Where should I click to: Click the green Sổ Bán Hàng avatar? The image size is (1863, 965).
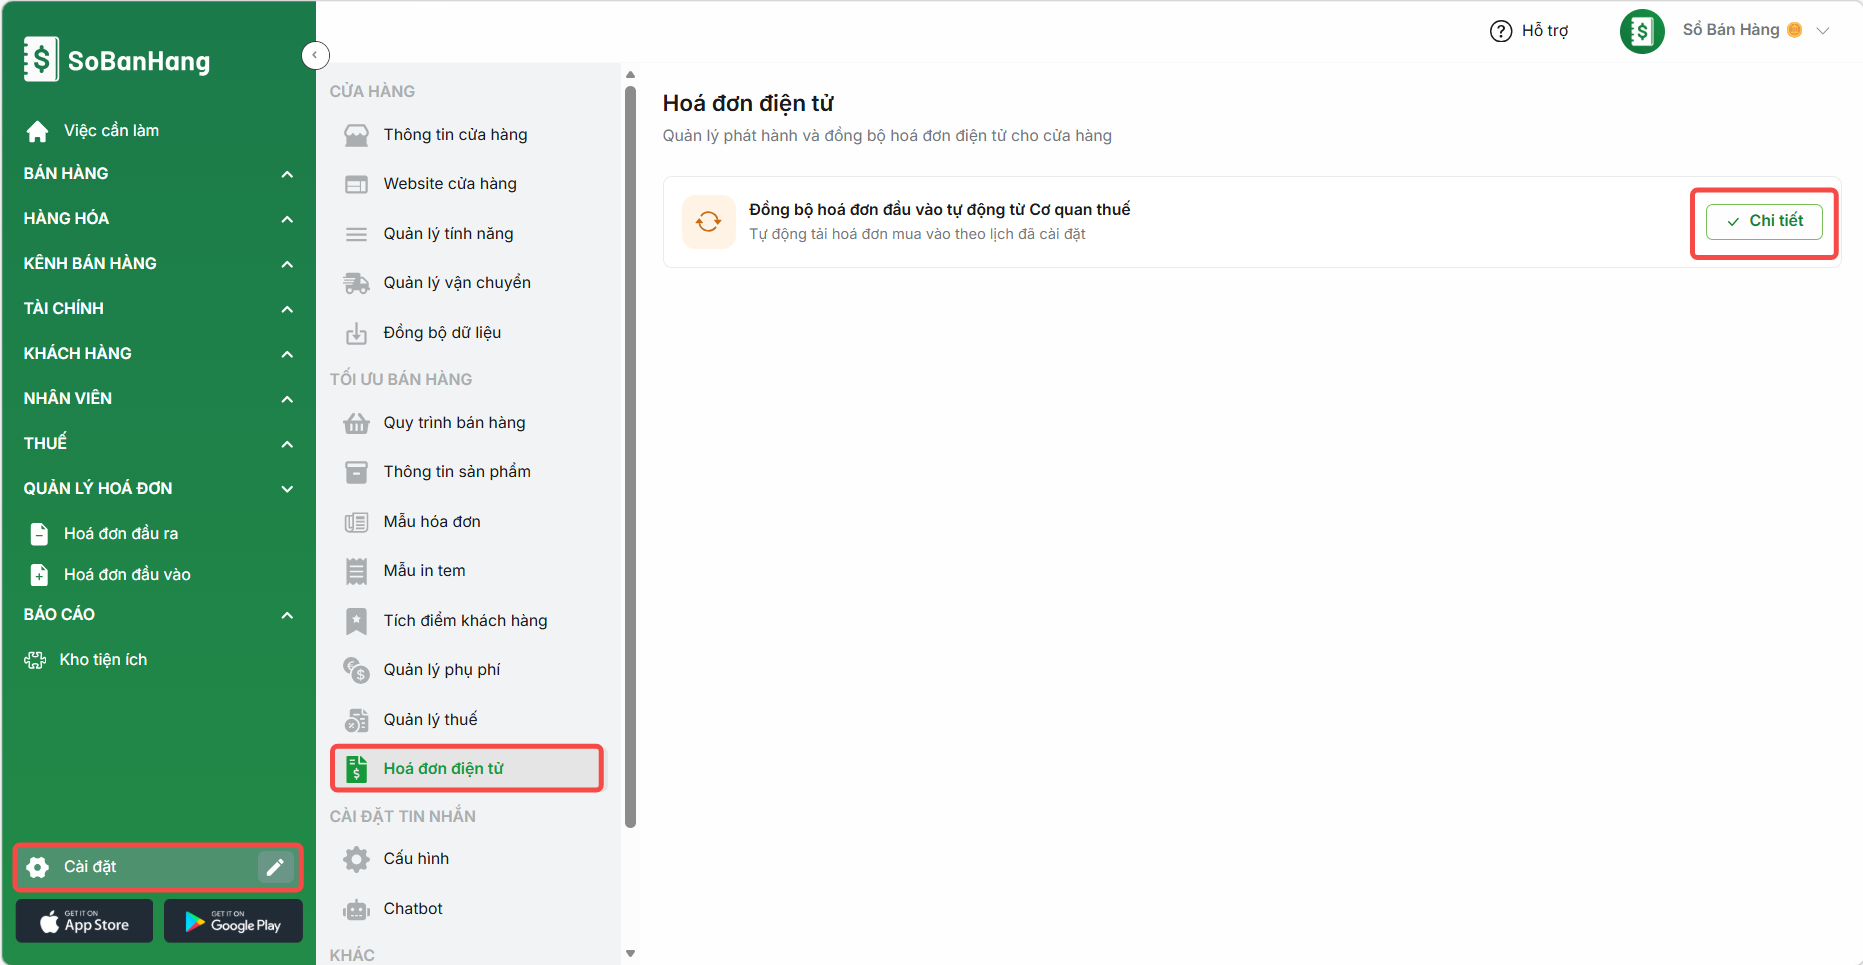tap(1641, 31)
